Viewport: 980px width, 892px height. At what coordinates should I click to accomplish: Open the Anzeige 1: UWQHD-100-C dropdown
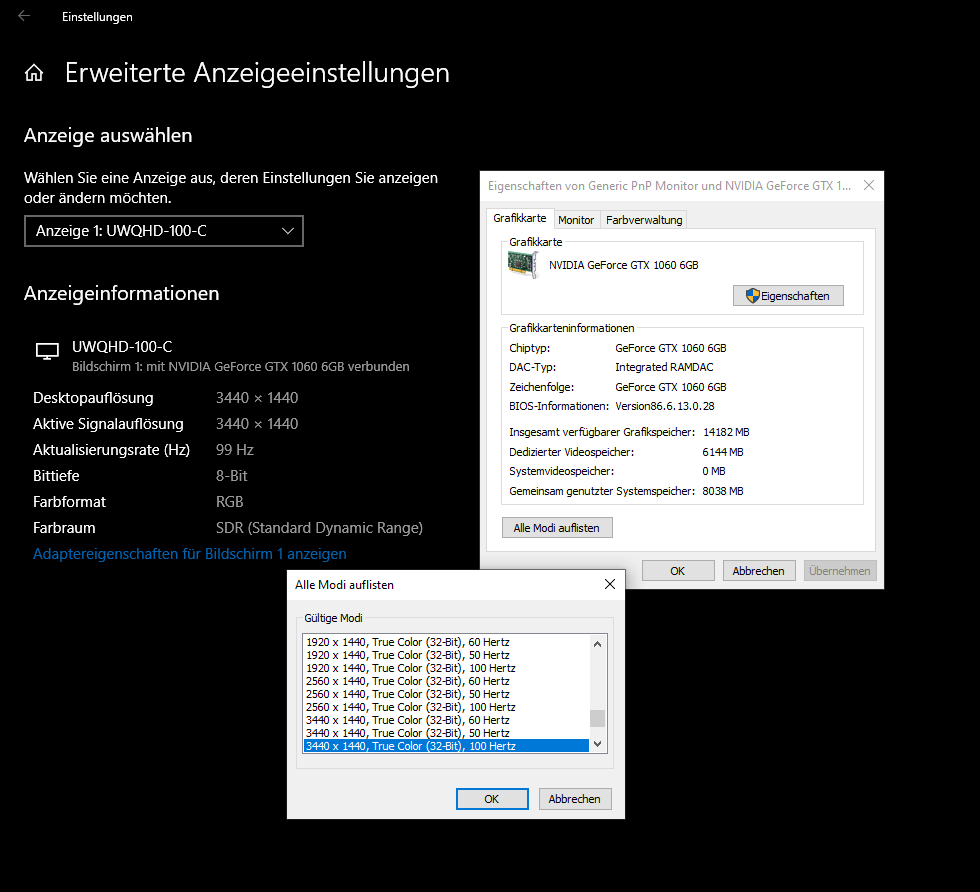click(164, 231)
